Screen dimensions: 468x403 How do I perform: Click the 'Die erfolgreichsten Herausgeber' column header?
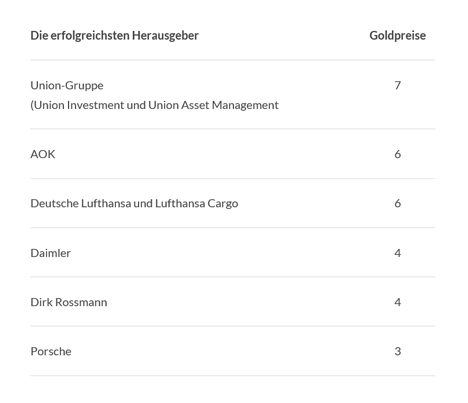click(114, 35)
